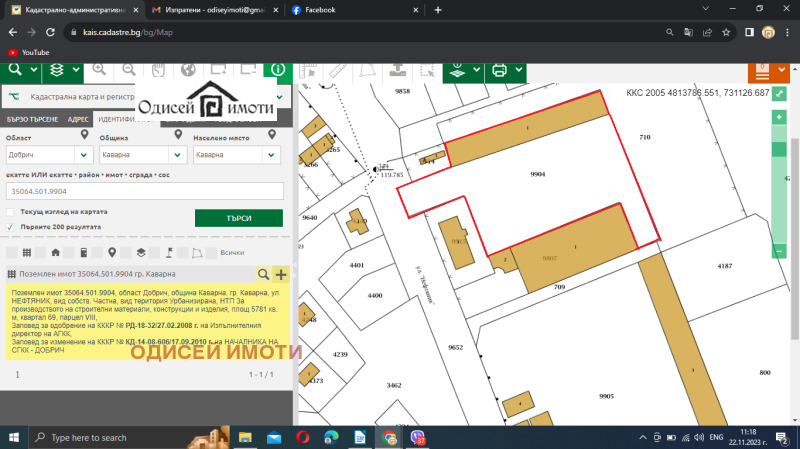Click the zoom in magnifier tool
This screenshot has height=449, width=800.
click(x=100, y=70)
